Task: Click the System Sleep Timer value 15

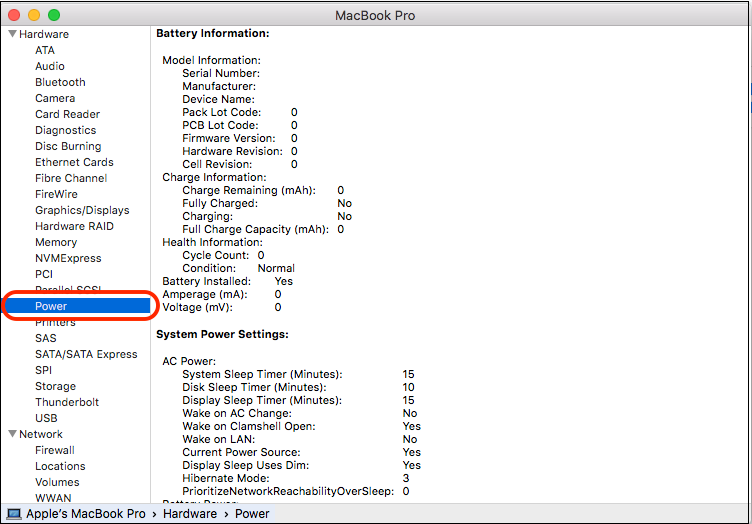Action: (408, 374)
